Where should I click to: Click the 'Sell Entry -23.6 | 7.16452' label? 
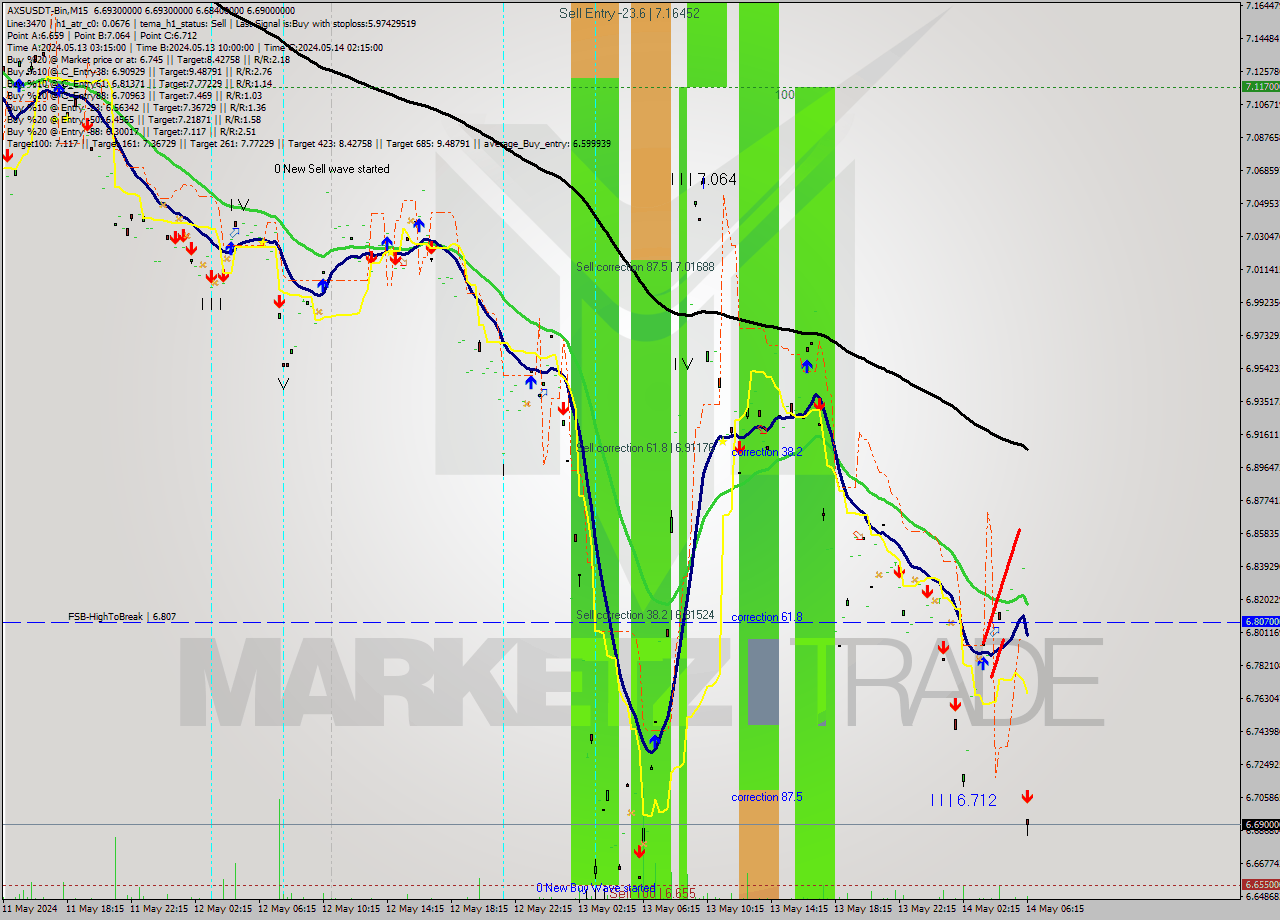pyautogui.click(x=629, y=13)
